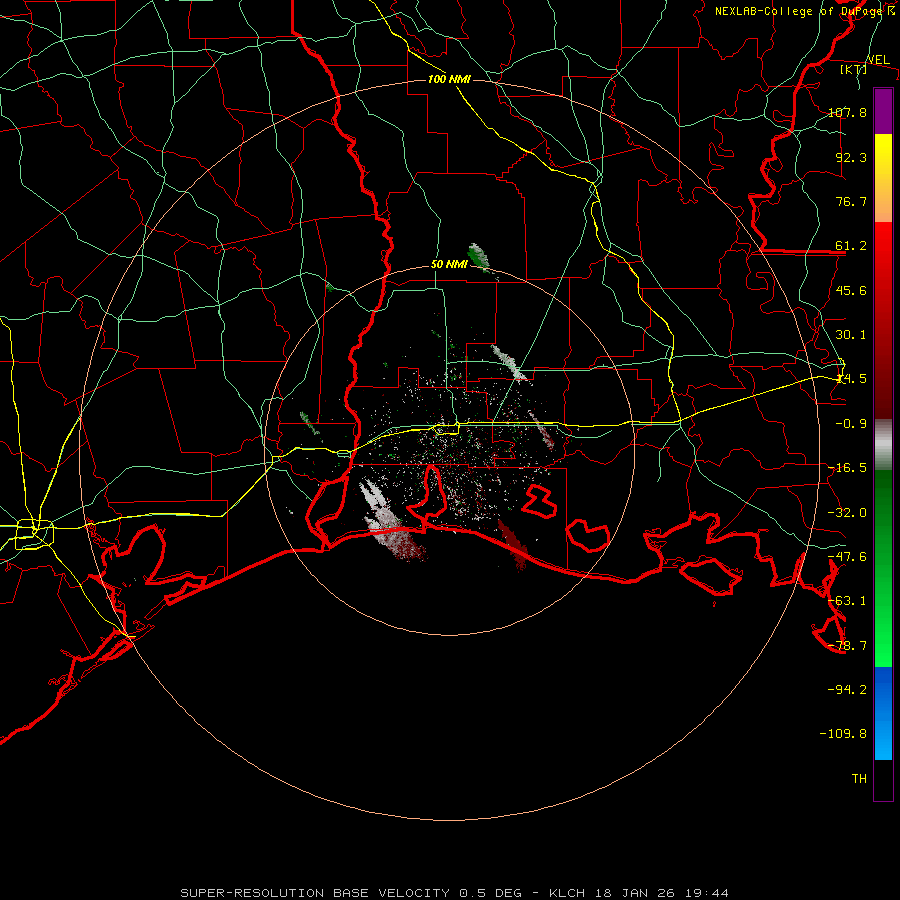Viewport: 900px width, 900px height.
Task: Click the -109.8 velocity scale value
Action: (843, 734)
